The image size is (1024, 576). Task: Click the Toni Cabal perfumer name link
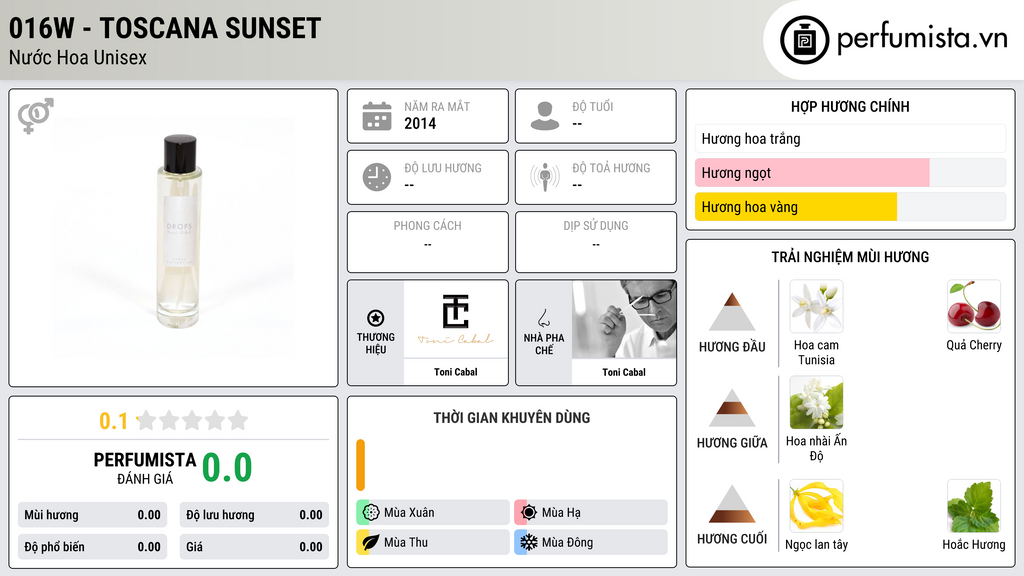(x=624, y=372)
